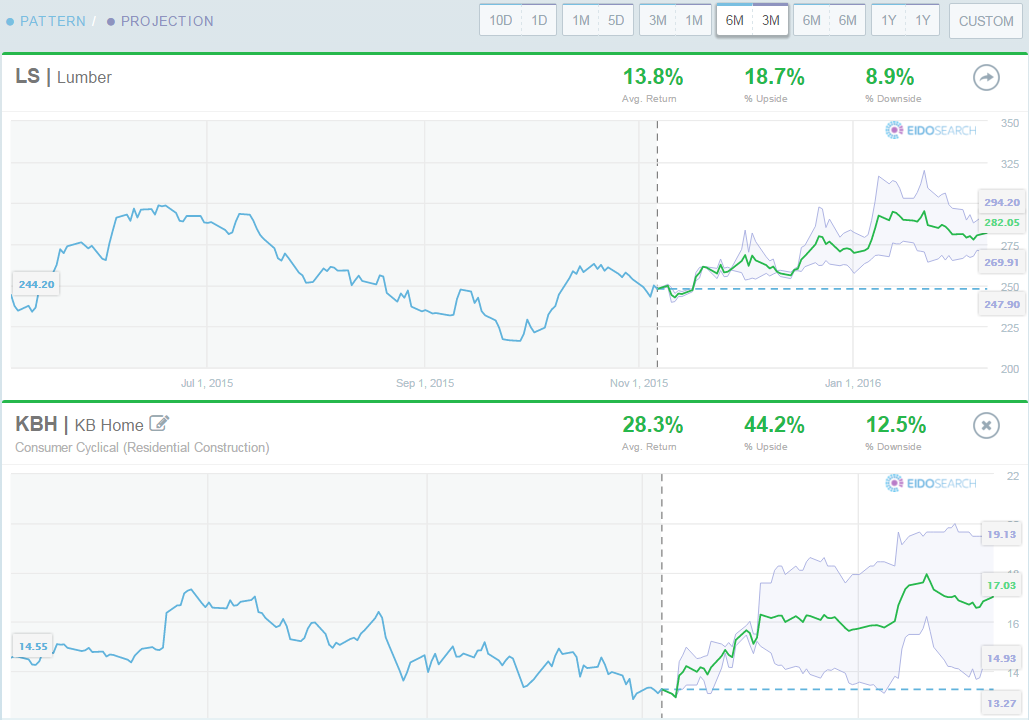Image resolution: width=1029 pixels, height=720 pixels.
Task: Click the share arrow icon for Lumber
Action: (986, 77)
